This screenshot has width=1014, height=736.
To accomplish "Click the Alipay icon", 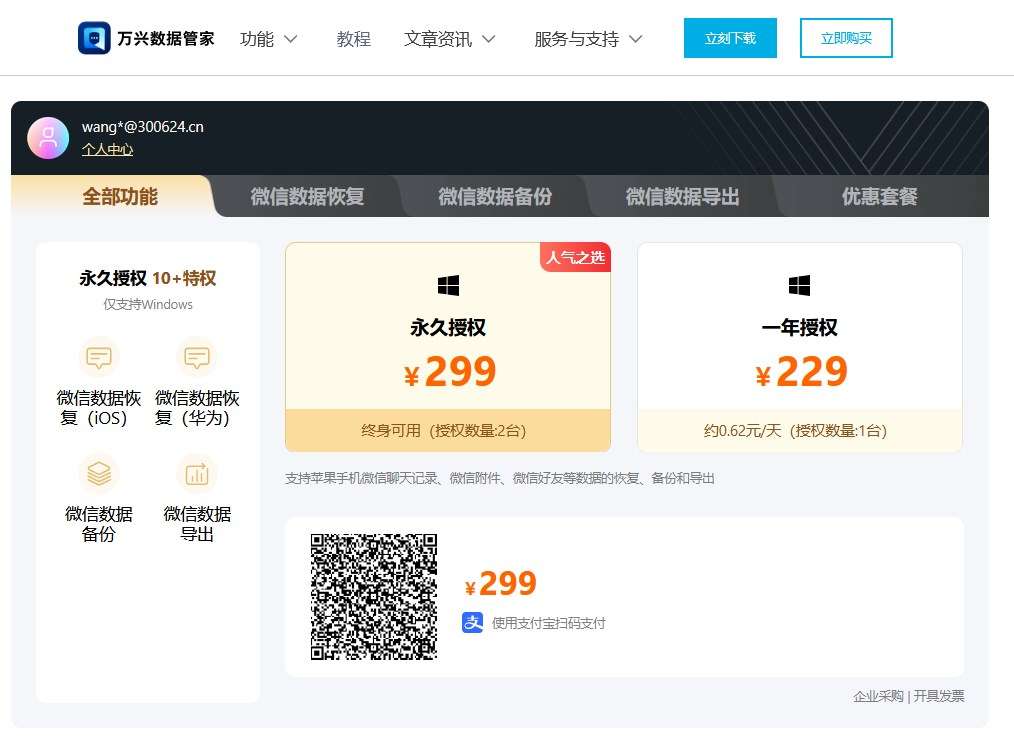I will click(473, 622).
